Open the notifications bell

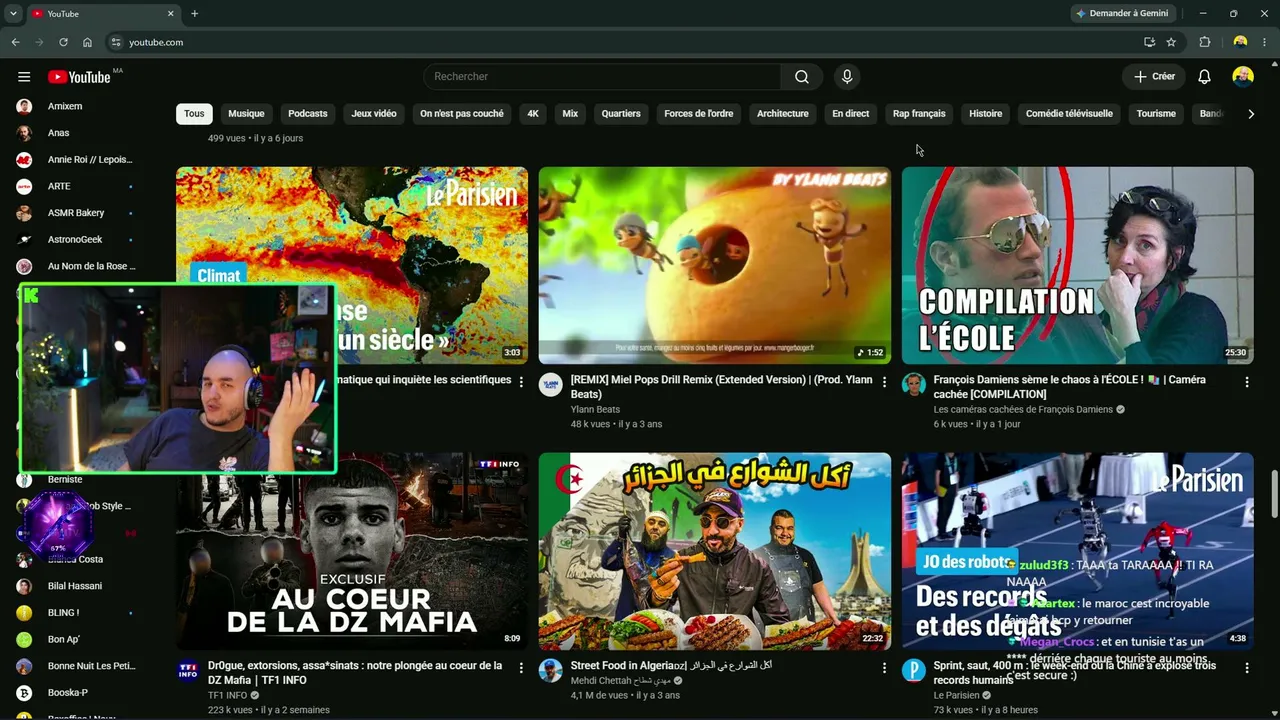point(1204,77)
